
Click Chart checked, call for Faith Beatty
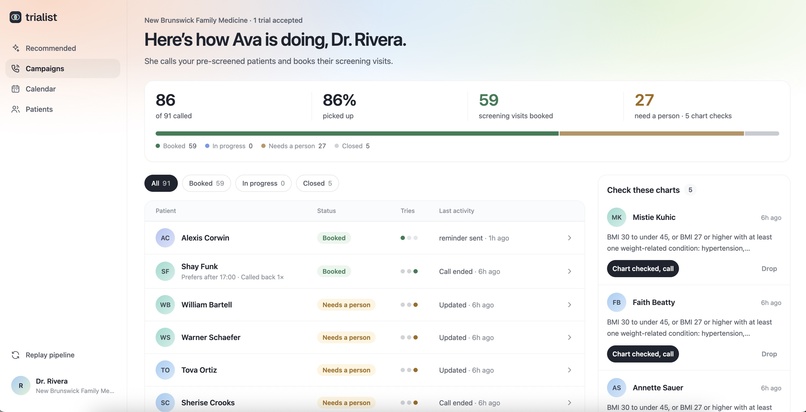coord(643,354)
